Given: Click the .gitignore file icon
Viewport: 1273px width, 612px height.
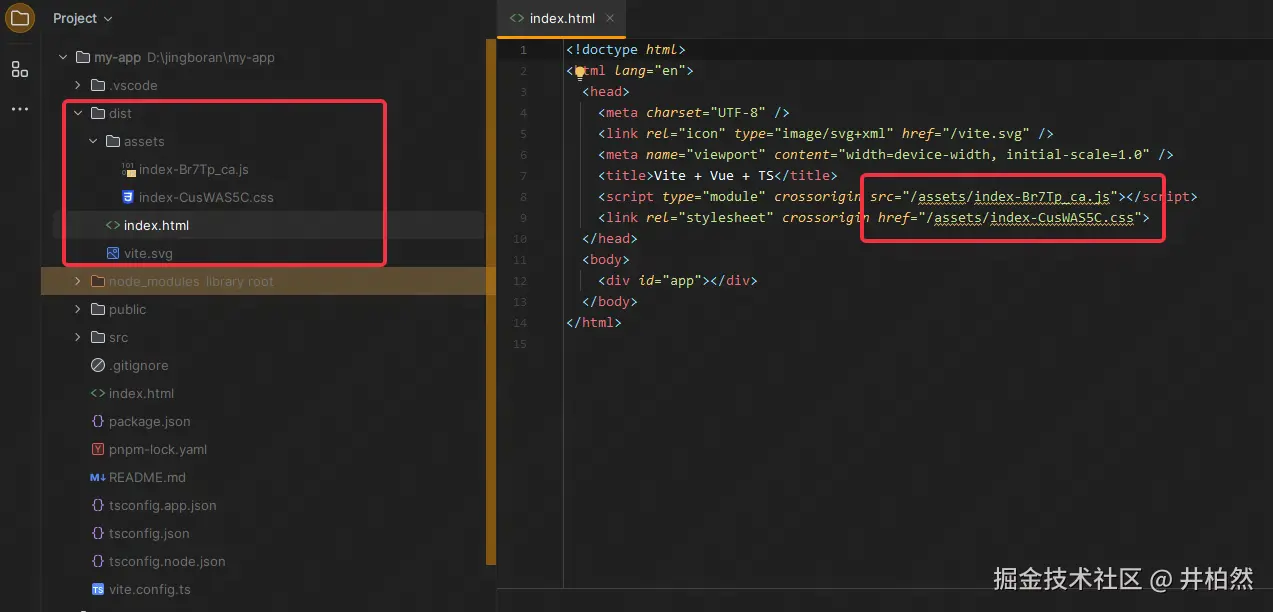Looking at the screenshot, I should [x=97, y=365].
